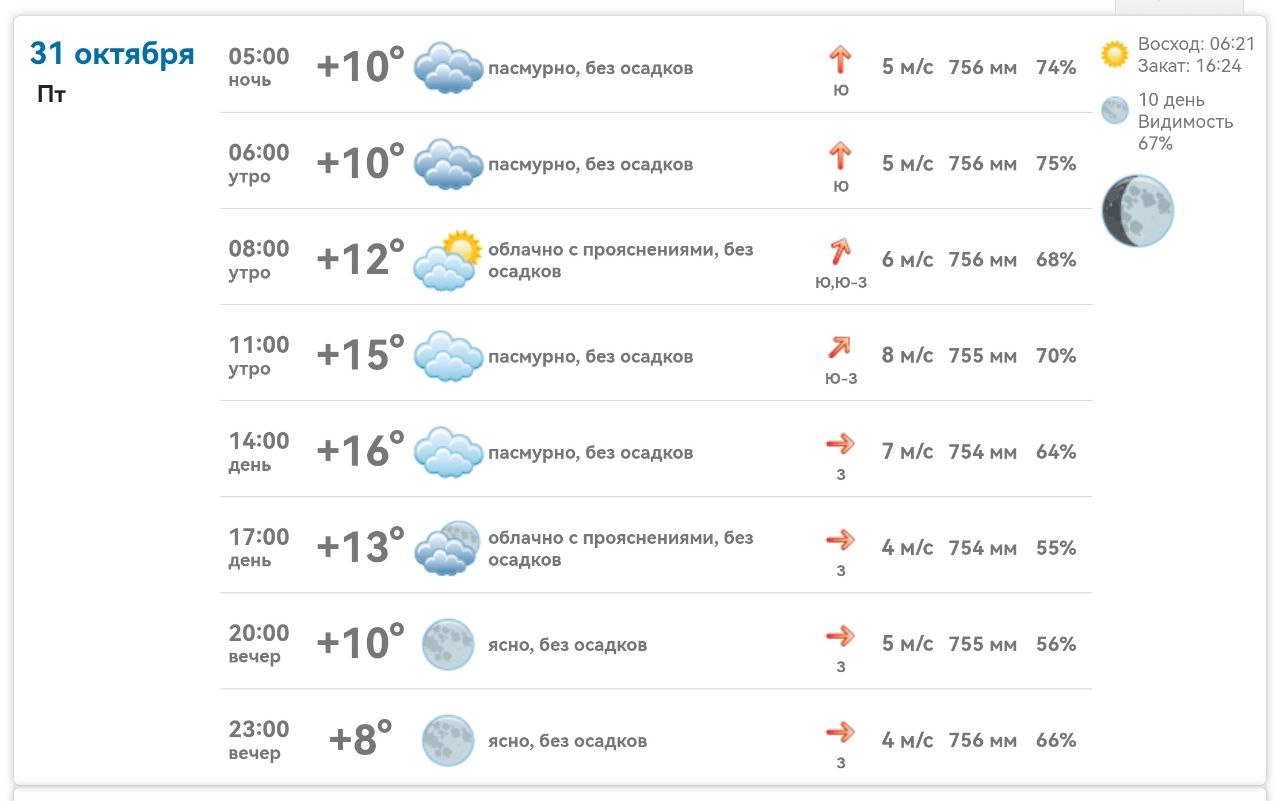
Task: Click the 08:00 утро time label
Action: pos(258,259)
